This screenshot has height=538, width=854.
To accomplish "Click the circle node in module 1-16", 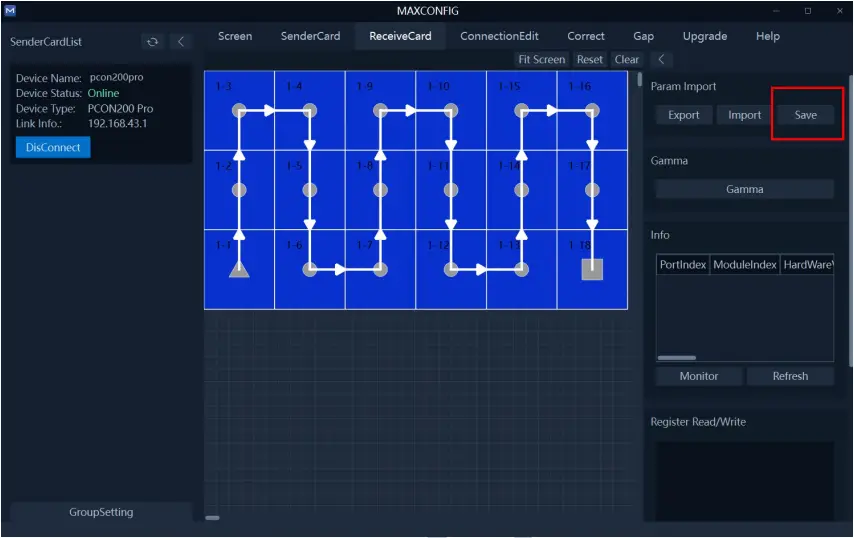I will tap(592, 110).
